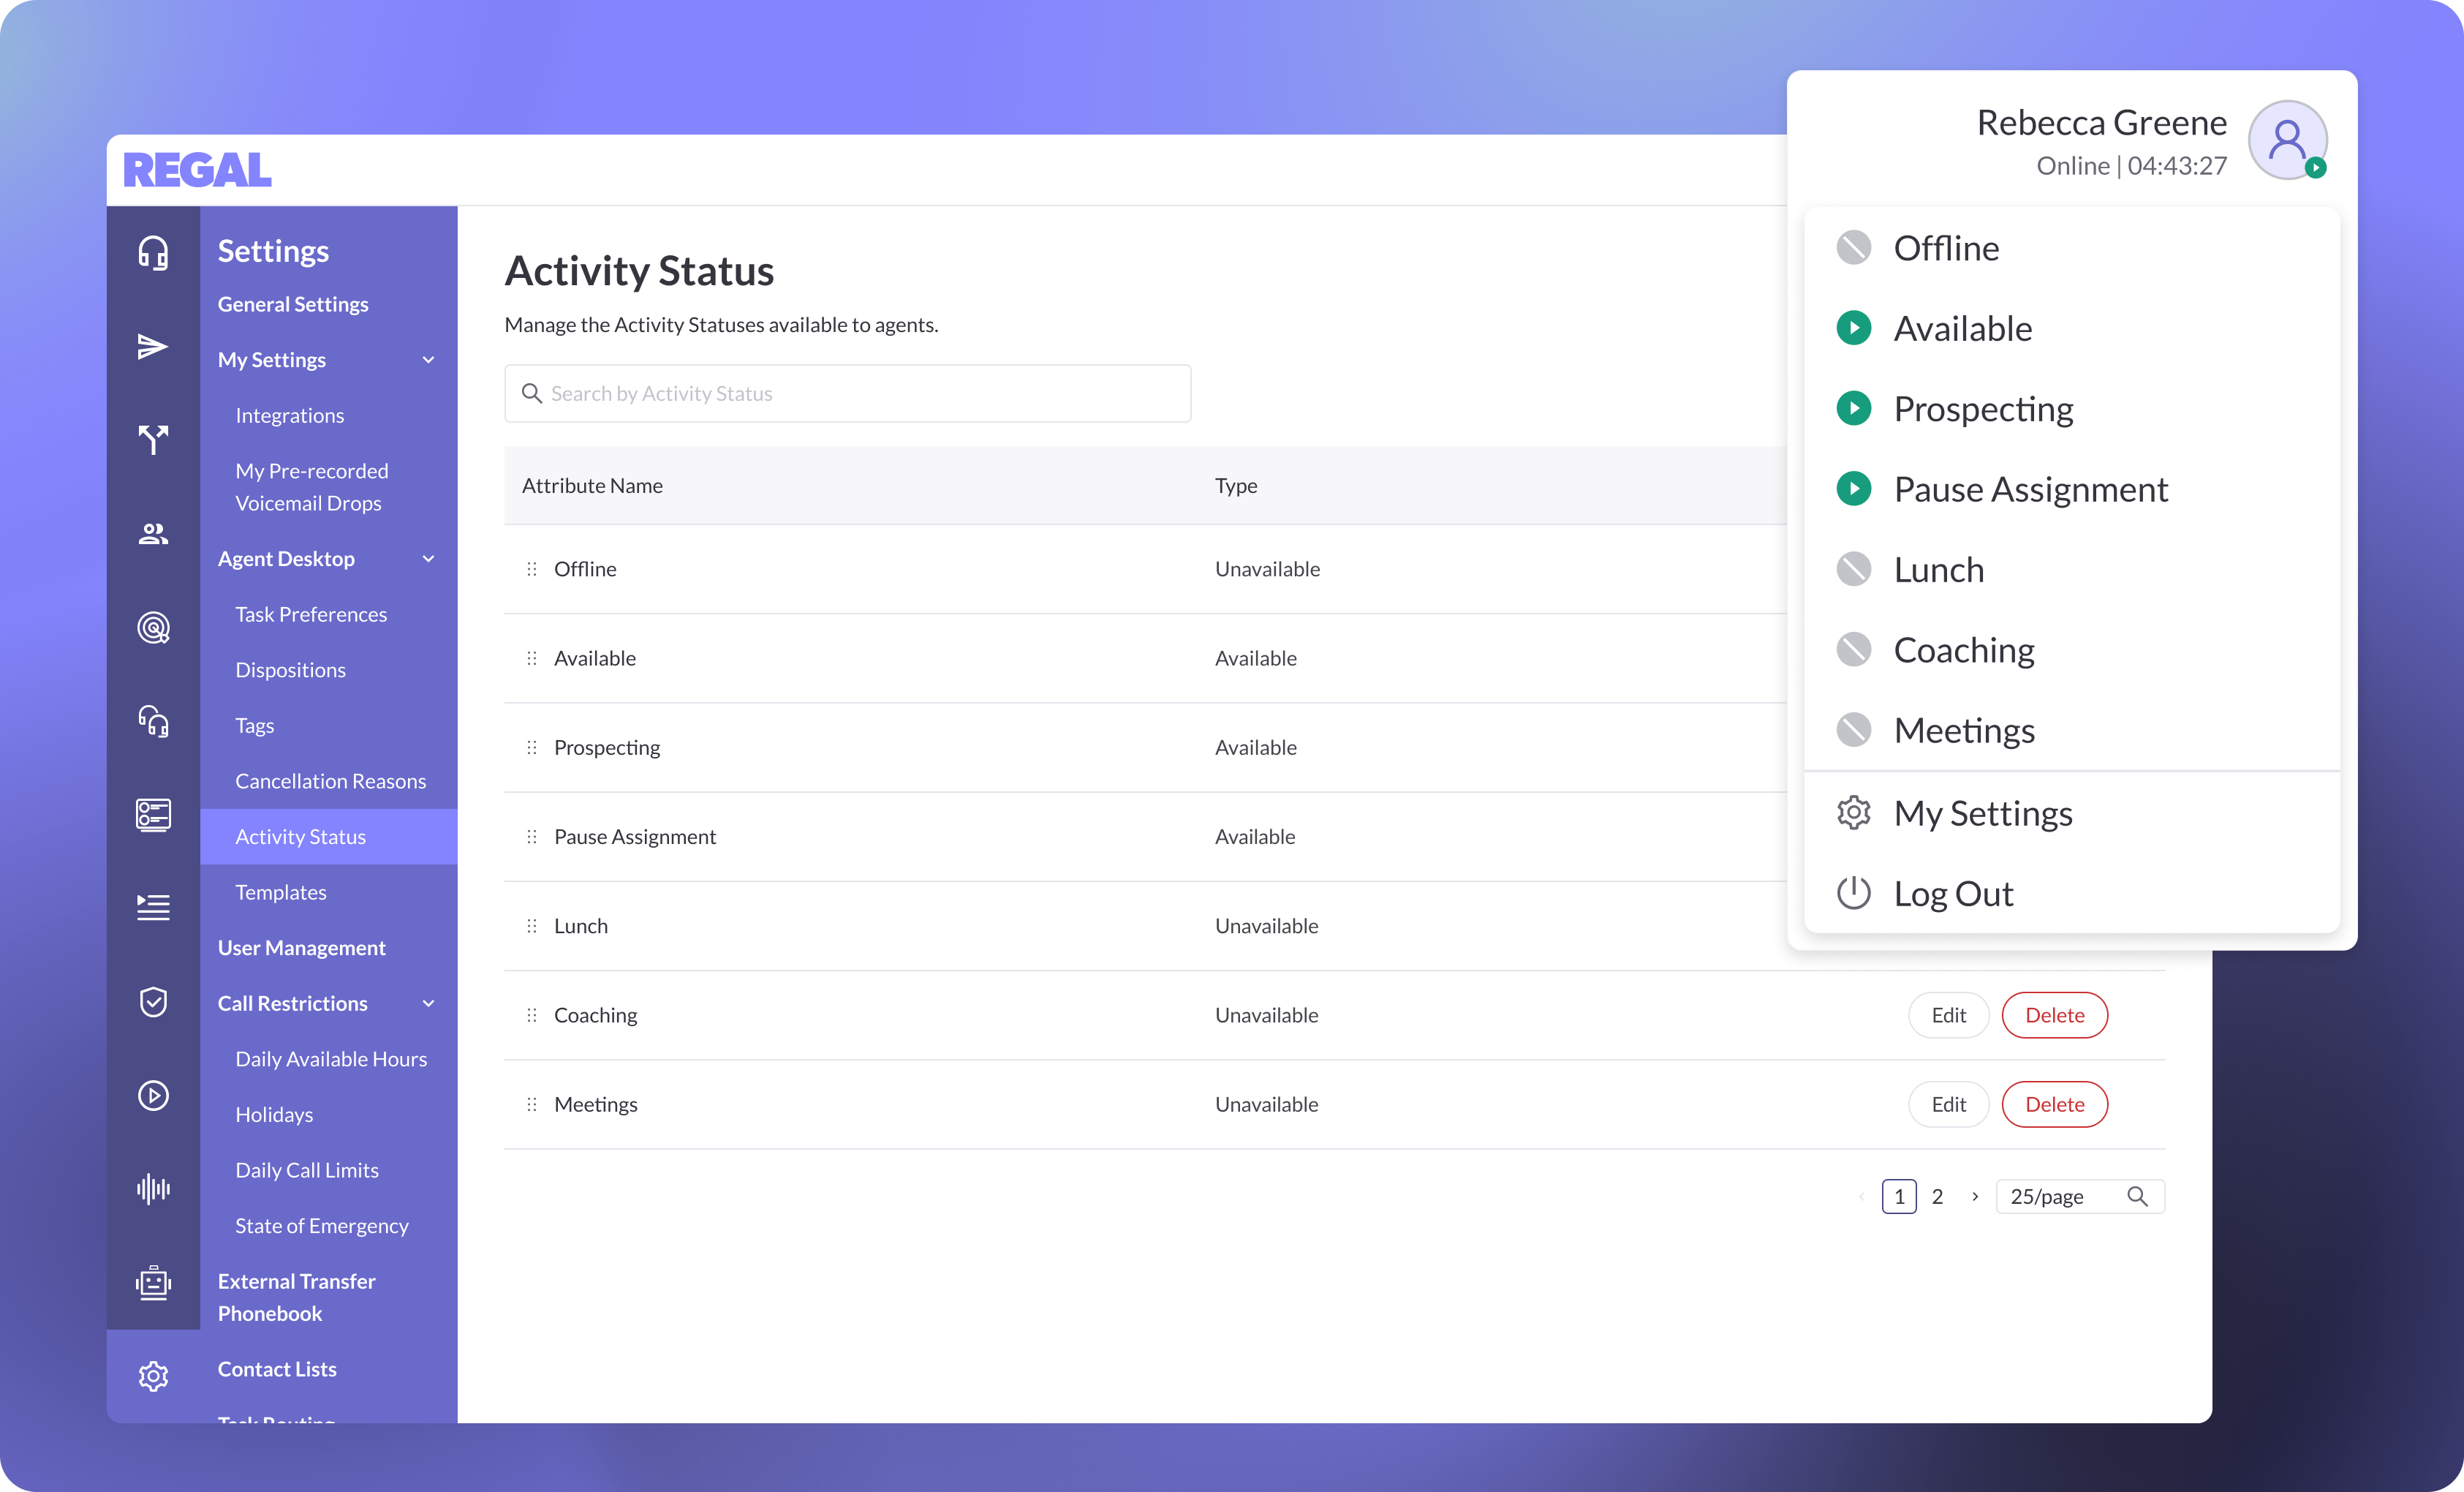Screen dimensions: 2464x1492
Task: Click the shield checkmark icon in sidebar
Action: [x=153, y=1001]
